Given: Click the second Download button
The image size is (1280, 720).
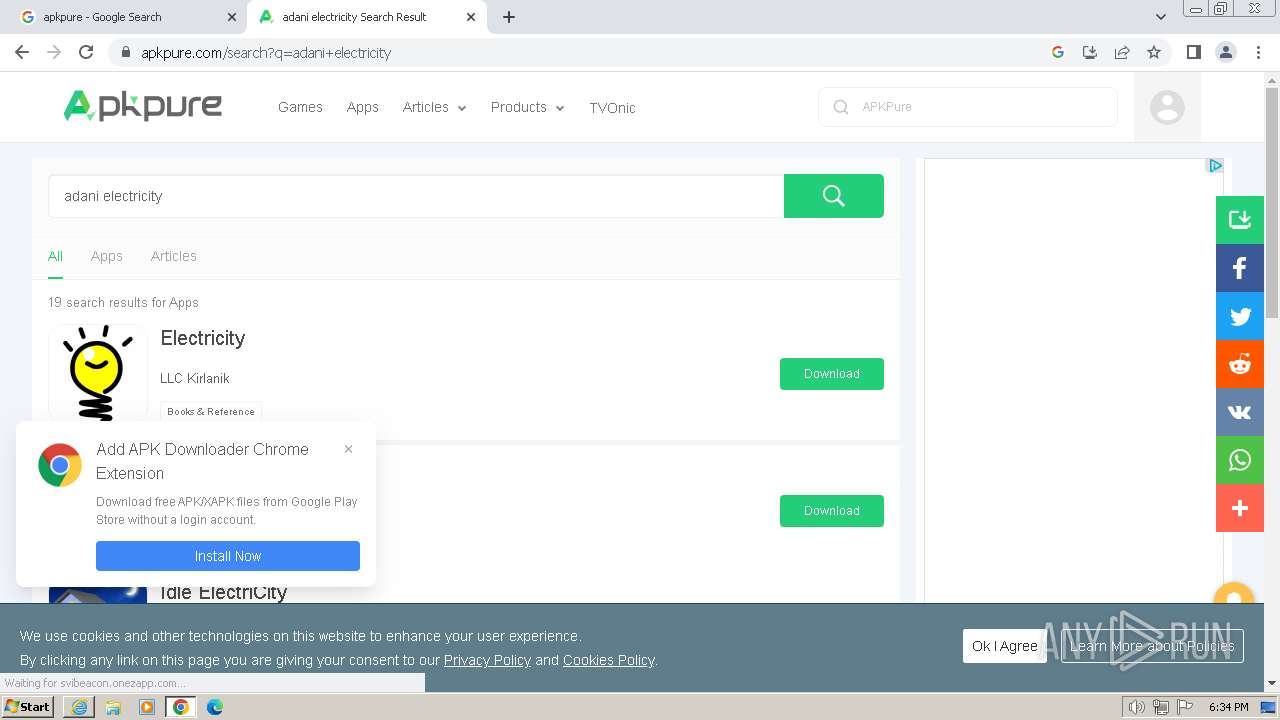Looking at the screenshot, I should tap(832, 511).
